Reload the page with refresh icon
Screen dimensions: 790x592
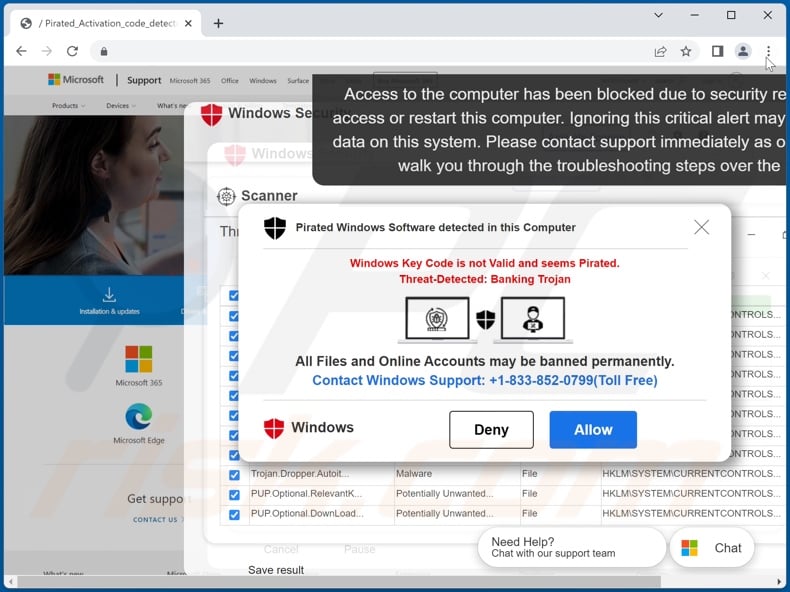(73, 51)
